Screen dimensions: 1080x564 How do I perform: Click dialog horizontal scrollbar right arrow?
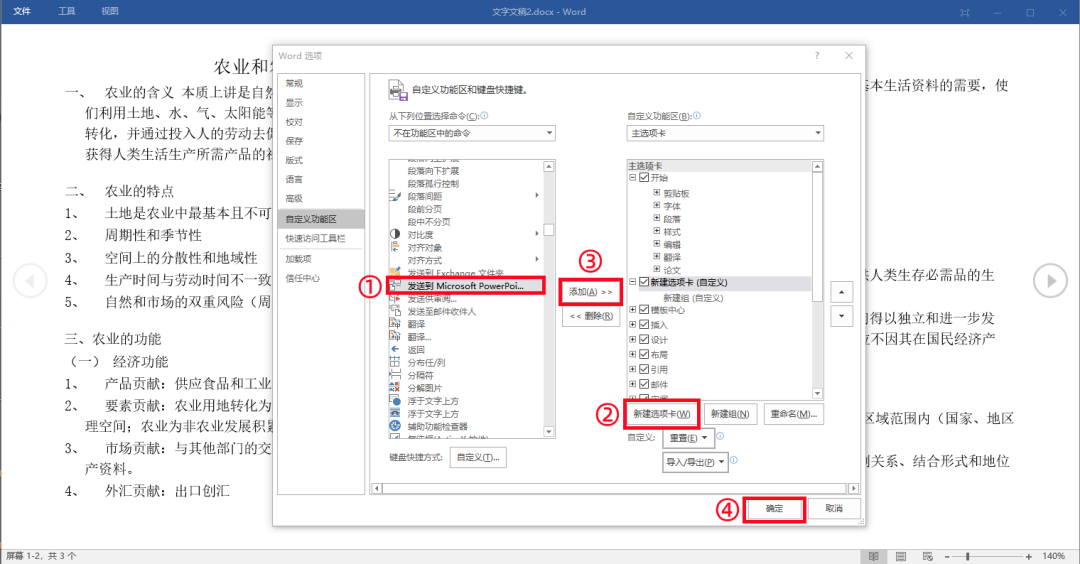pos(853,488)
